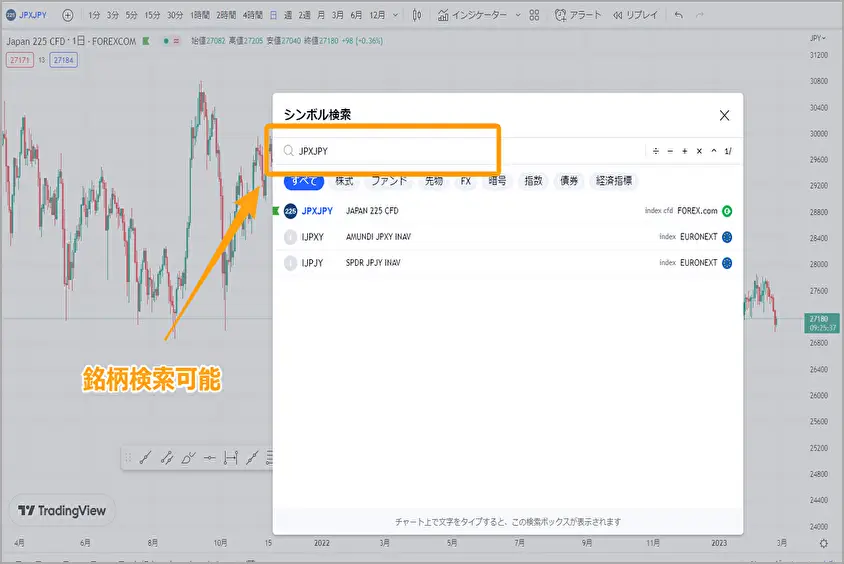Expand the indicators favorites dropdown arrow

click(x=518, y=15)
